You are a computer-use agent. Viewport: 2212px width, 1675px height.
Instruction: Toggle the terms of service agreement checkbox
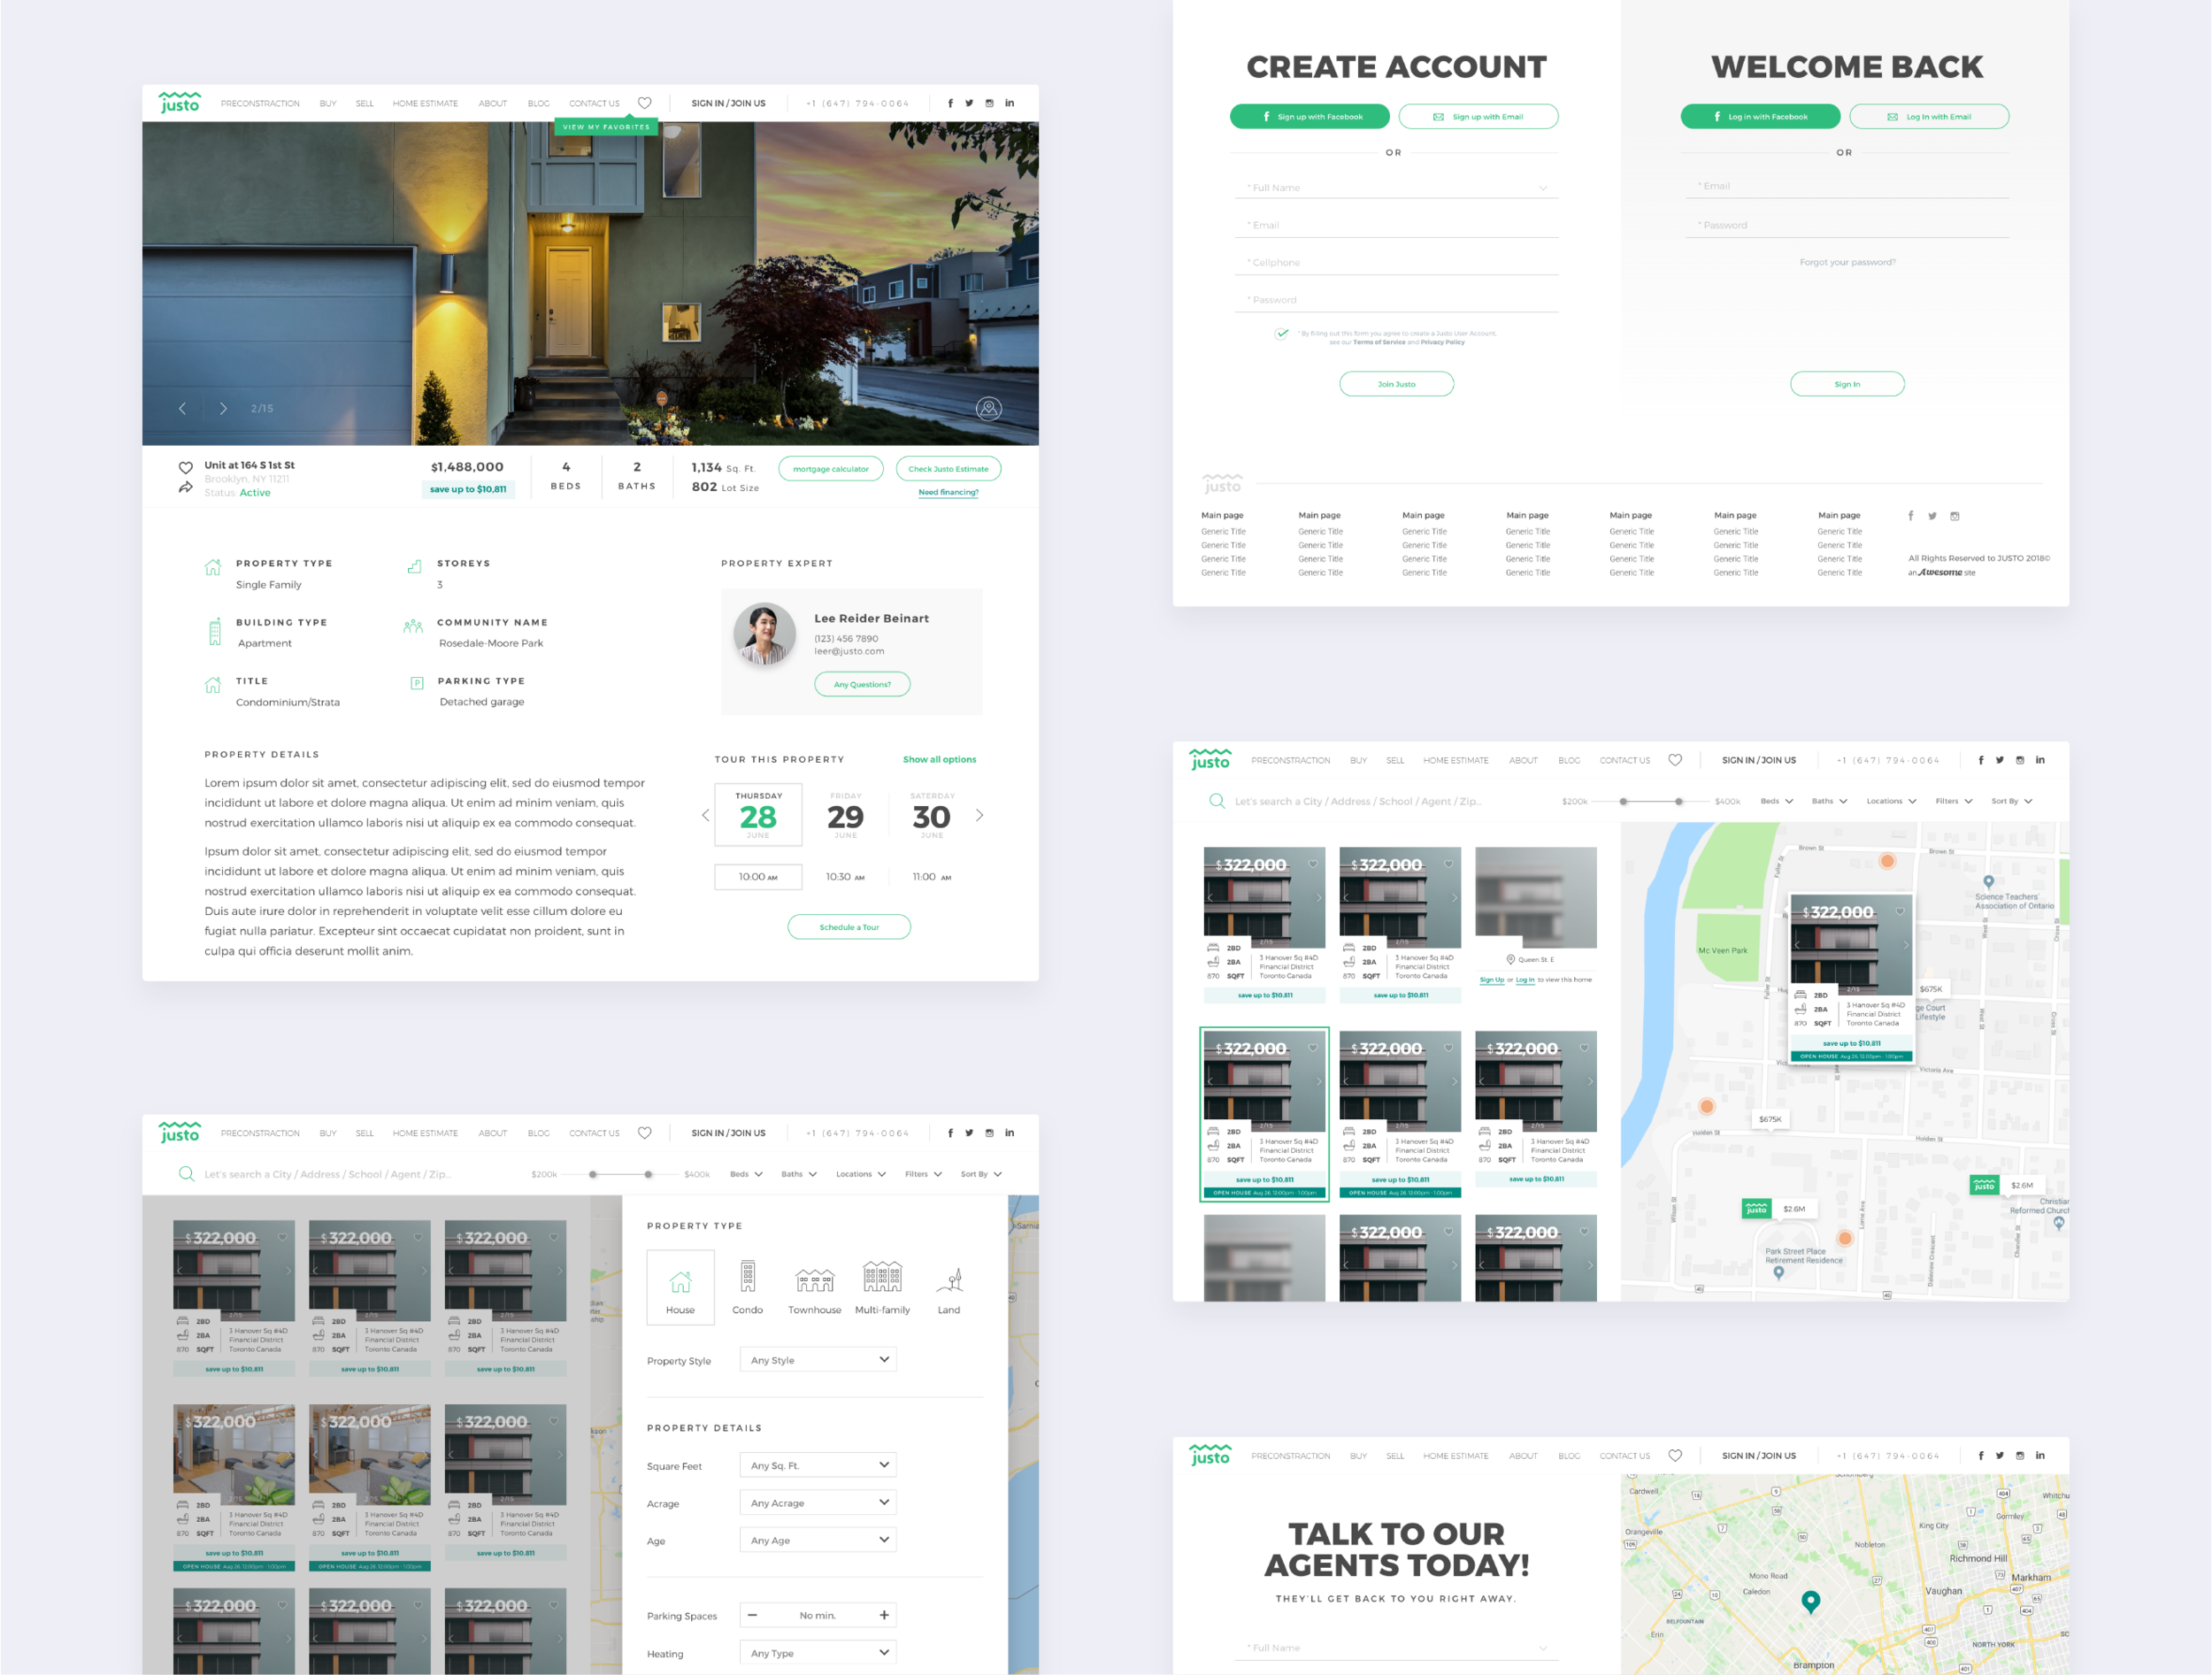1281,334
